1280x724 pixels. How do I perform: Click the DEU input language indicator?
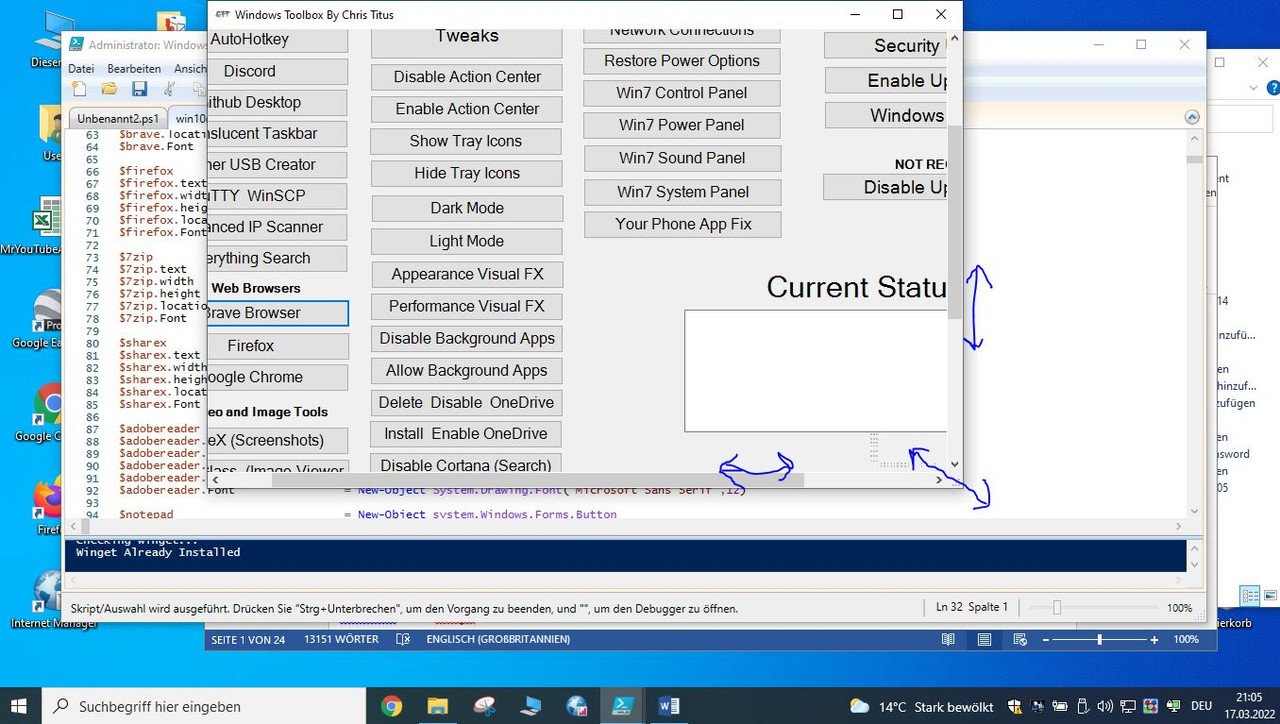click(x=1202, y=706)
